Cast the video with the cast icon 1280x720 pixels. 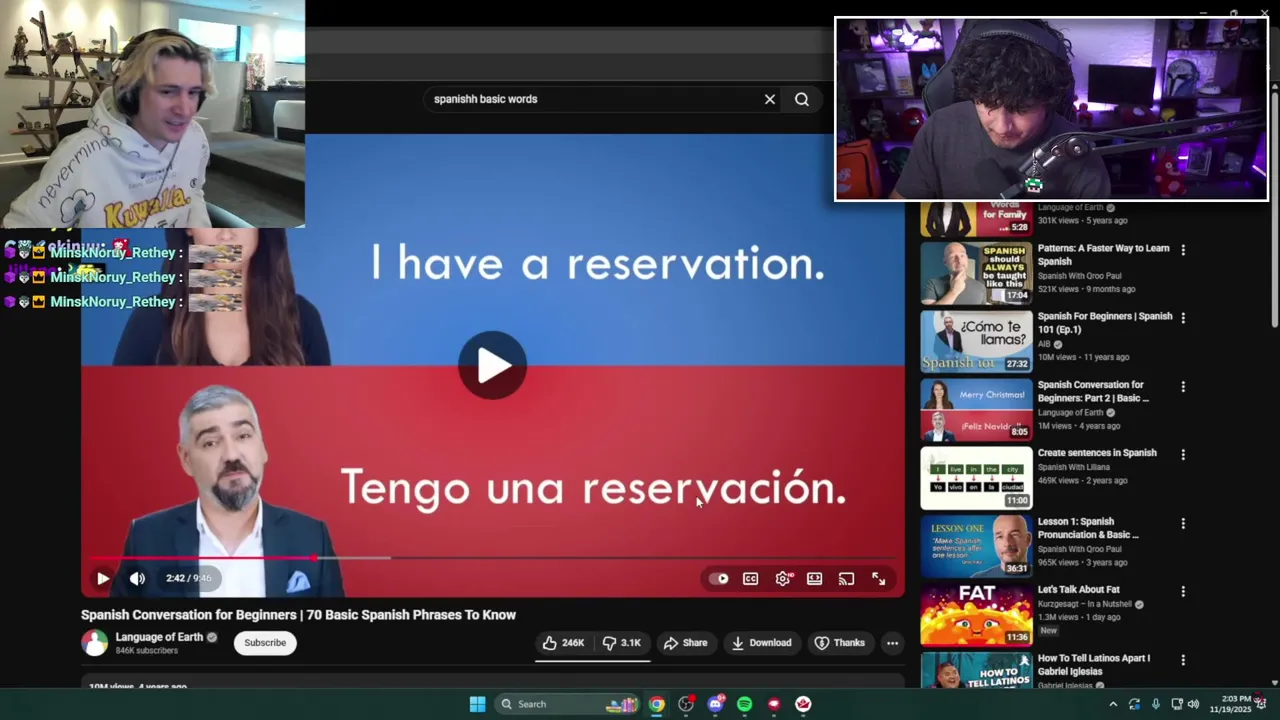847,578
